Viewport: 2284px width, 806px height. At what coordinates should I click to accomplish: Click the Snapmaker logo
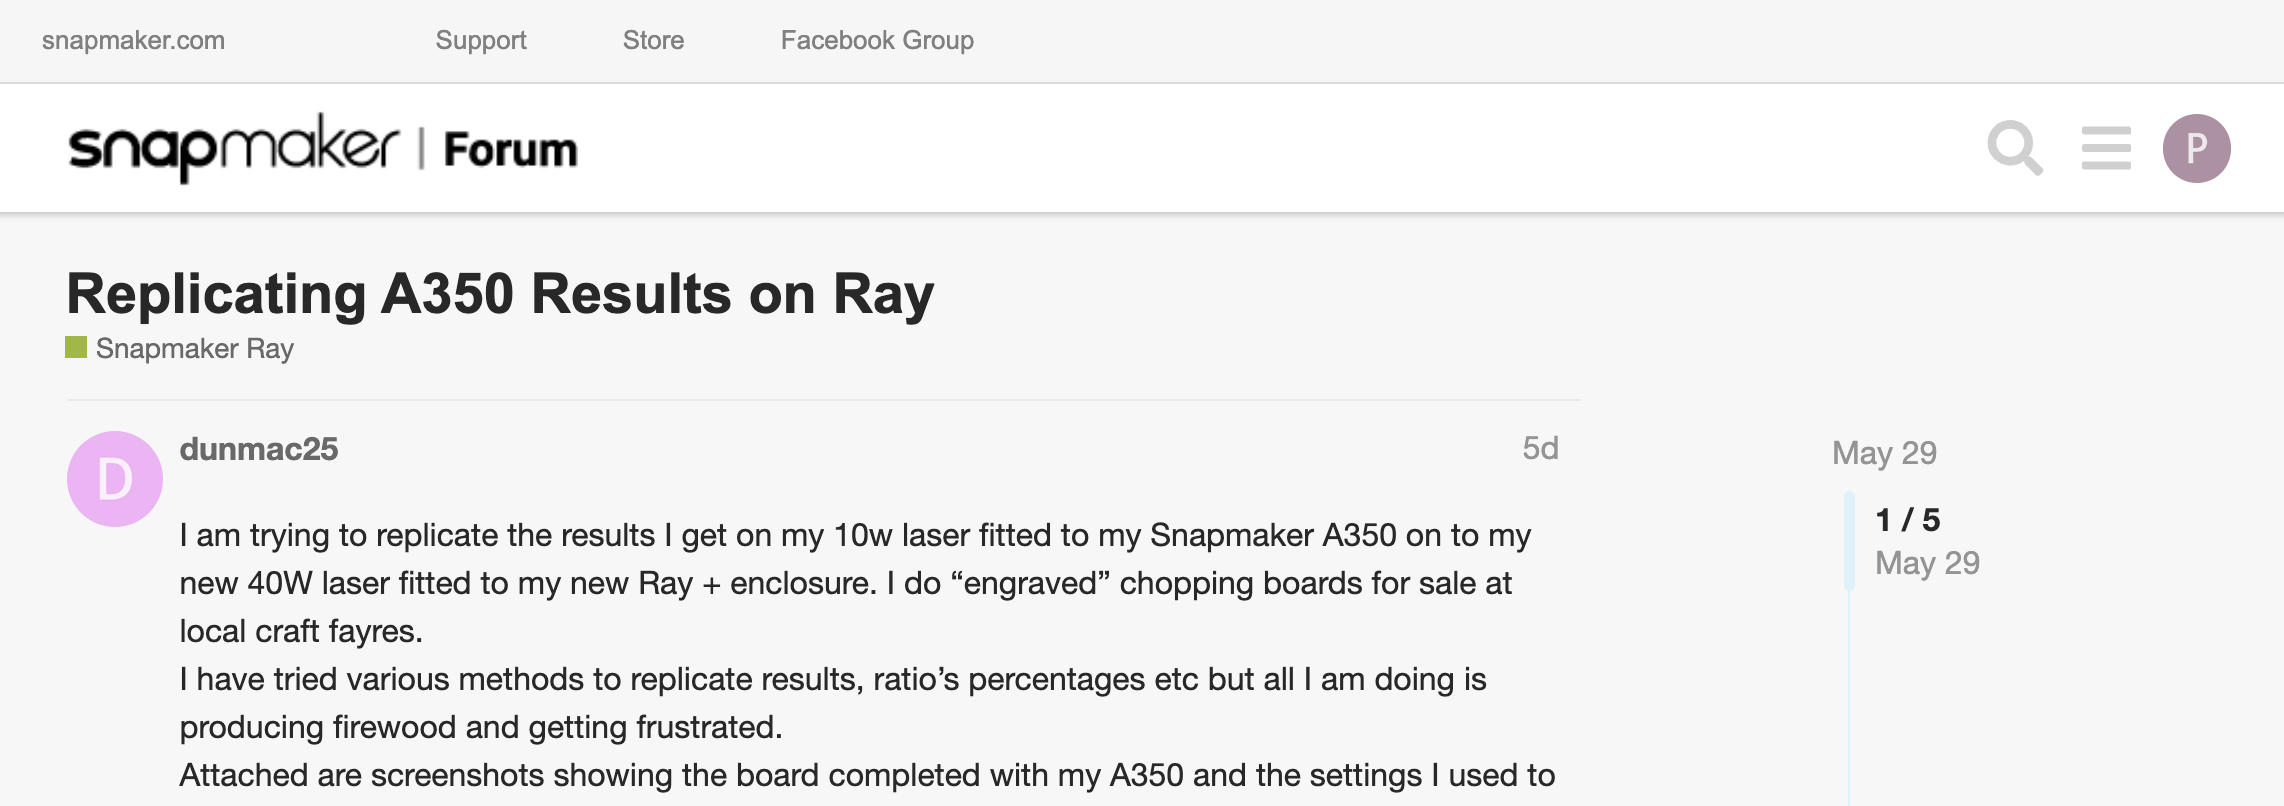coord(233,148)
